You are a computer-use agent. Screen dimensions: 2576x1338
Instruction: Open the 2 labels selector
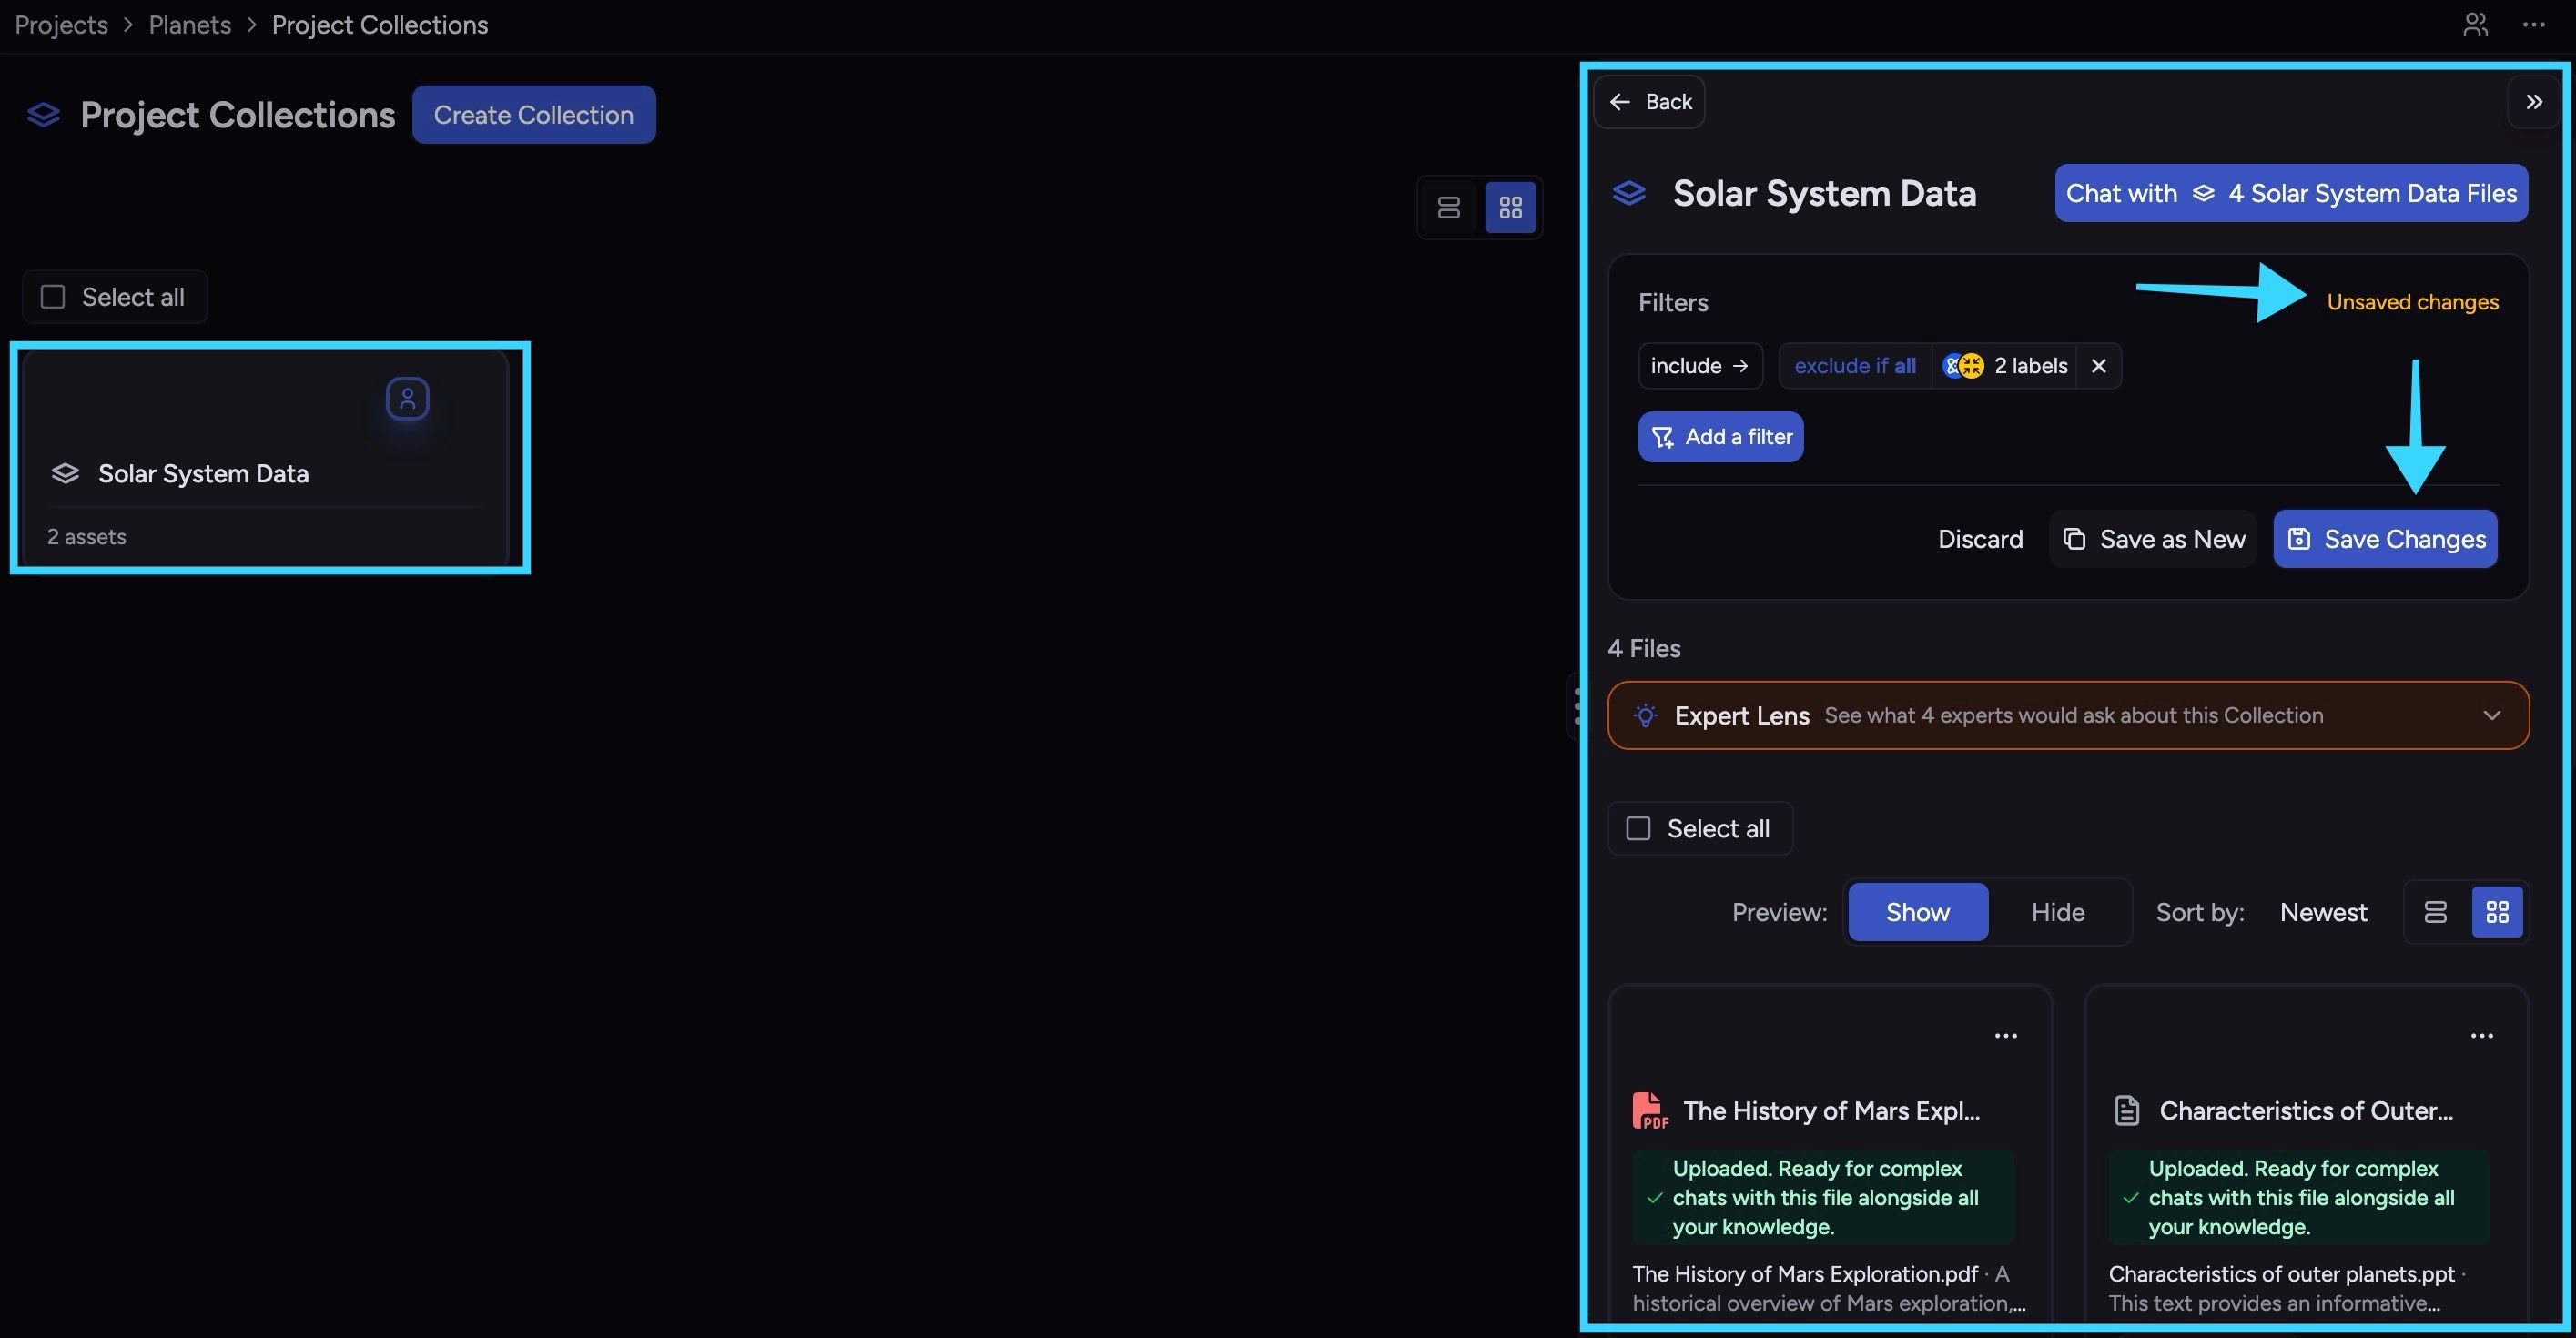2005,366
